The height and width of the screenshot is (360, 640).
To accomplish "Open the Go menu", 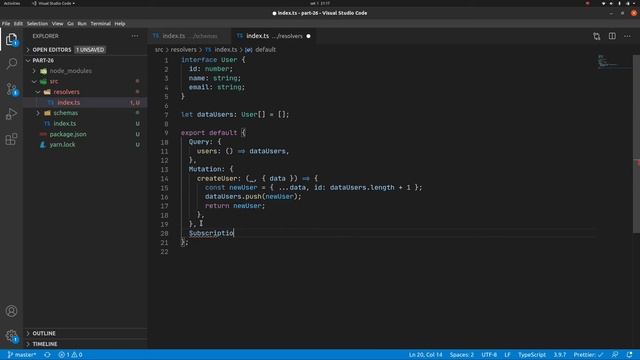I will click(71, 24).
